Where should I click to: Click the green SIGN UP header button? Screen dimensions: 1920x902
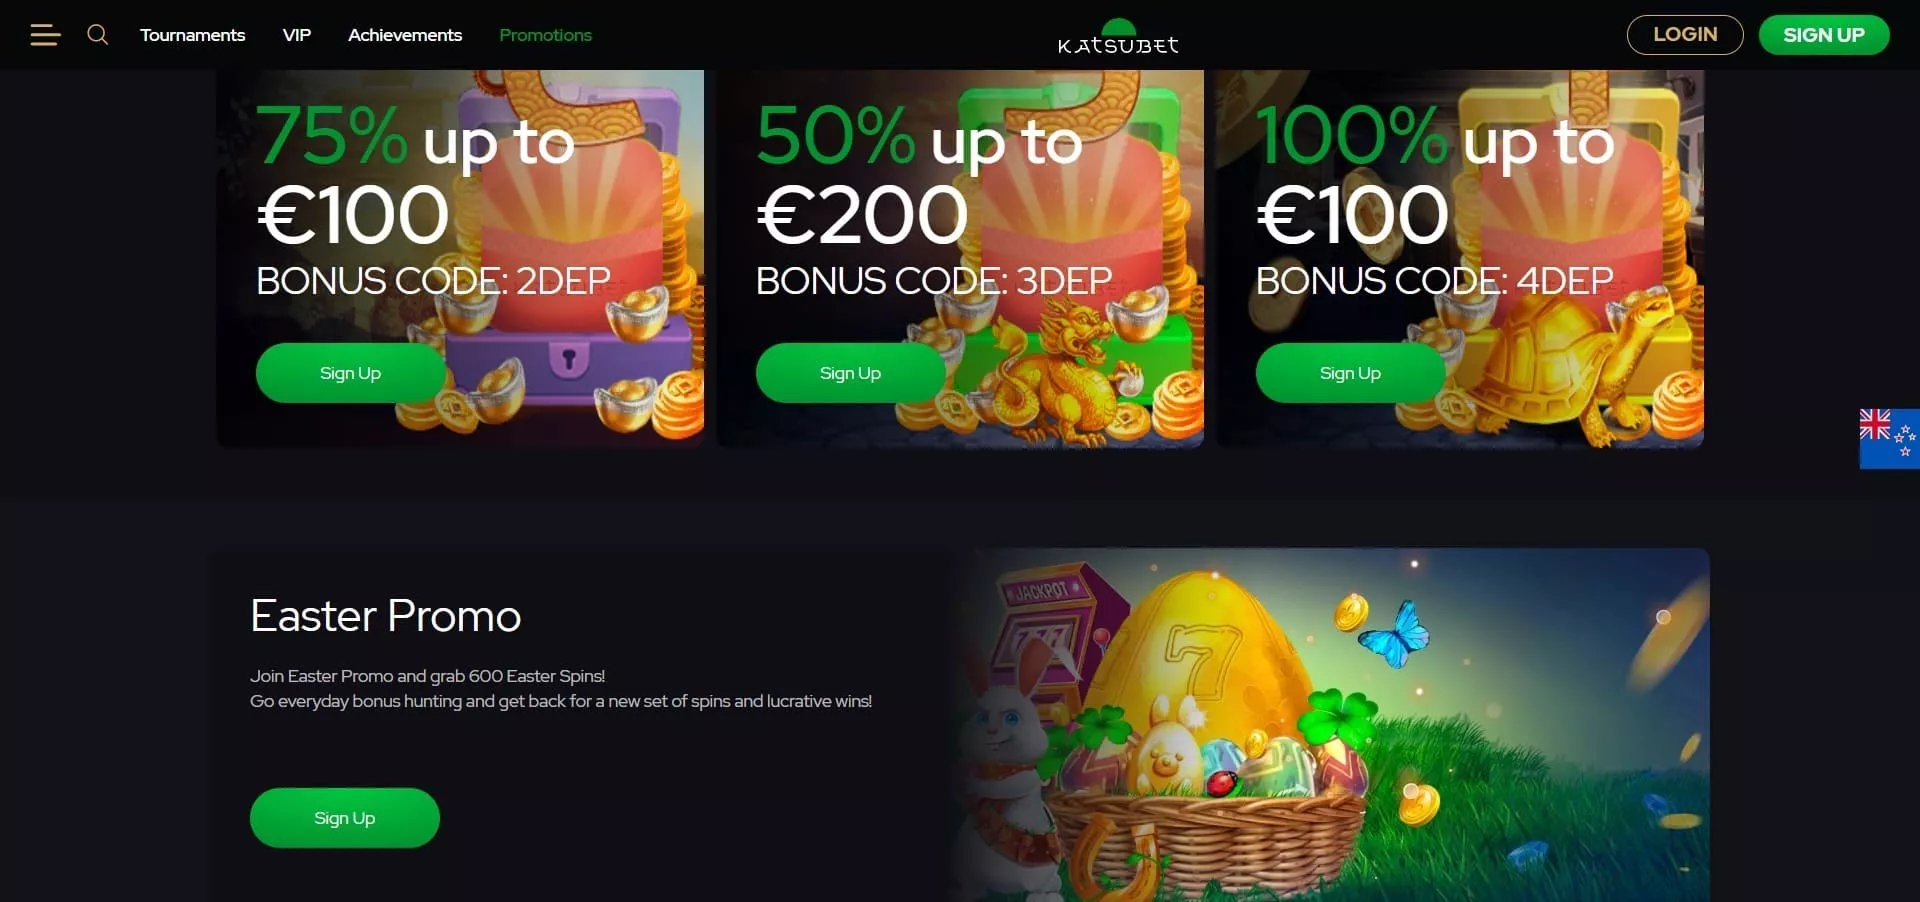1824,35
